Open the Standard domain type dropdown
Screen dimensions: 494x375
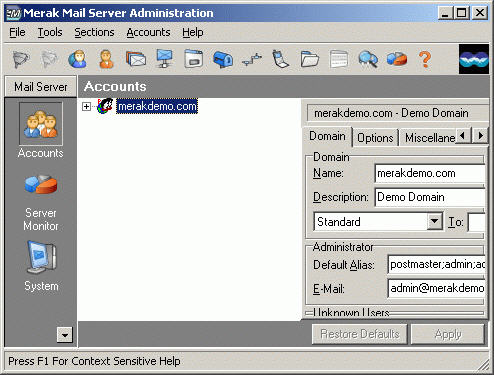(434, 221)
